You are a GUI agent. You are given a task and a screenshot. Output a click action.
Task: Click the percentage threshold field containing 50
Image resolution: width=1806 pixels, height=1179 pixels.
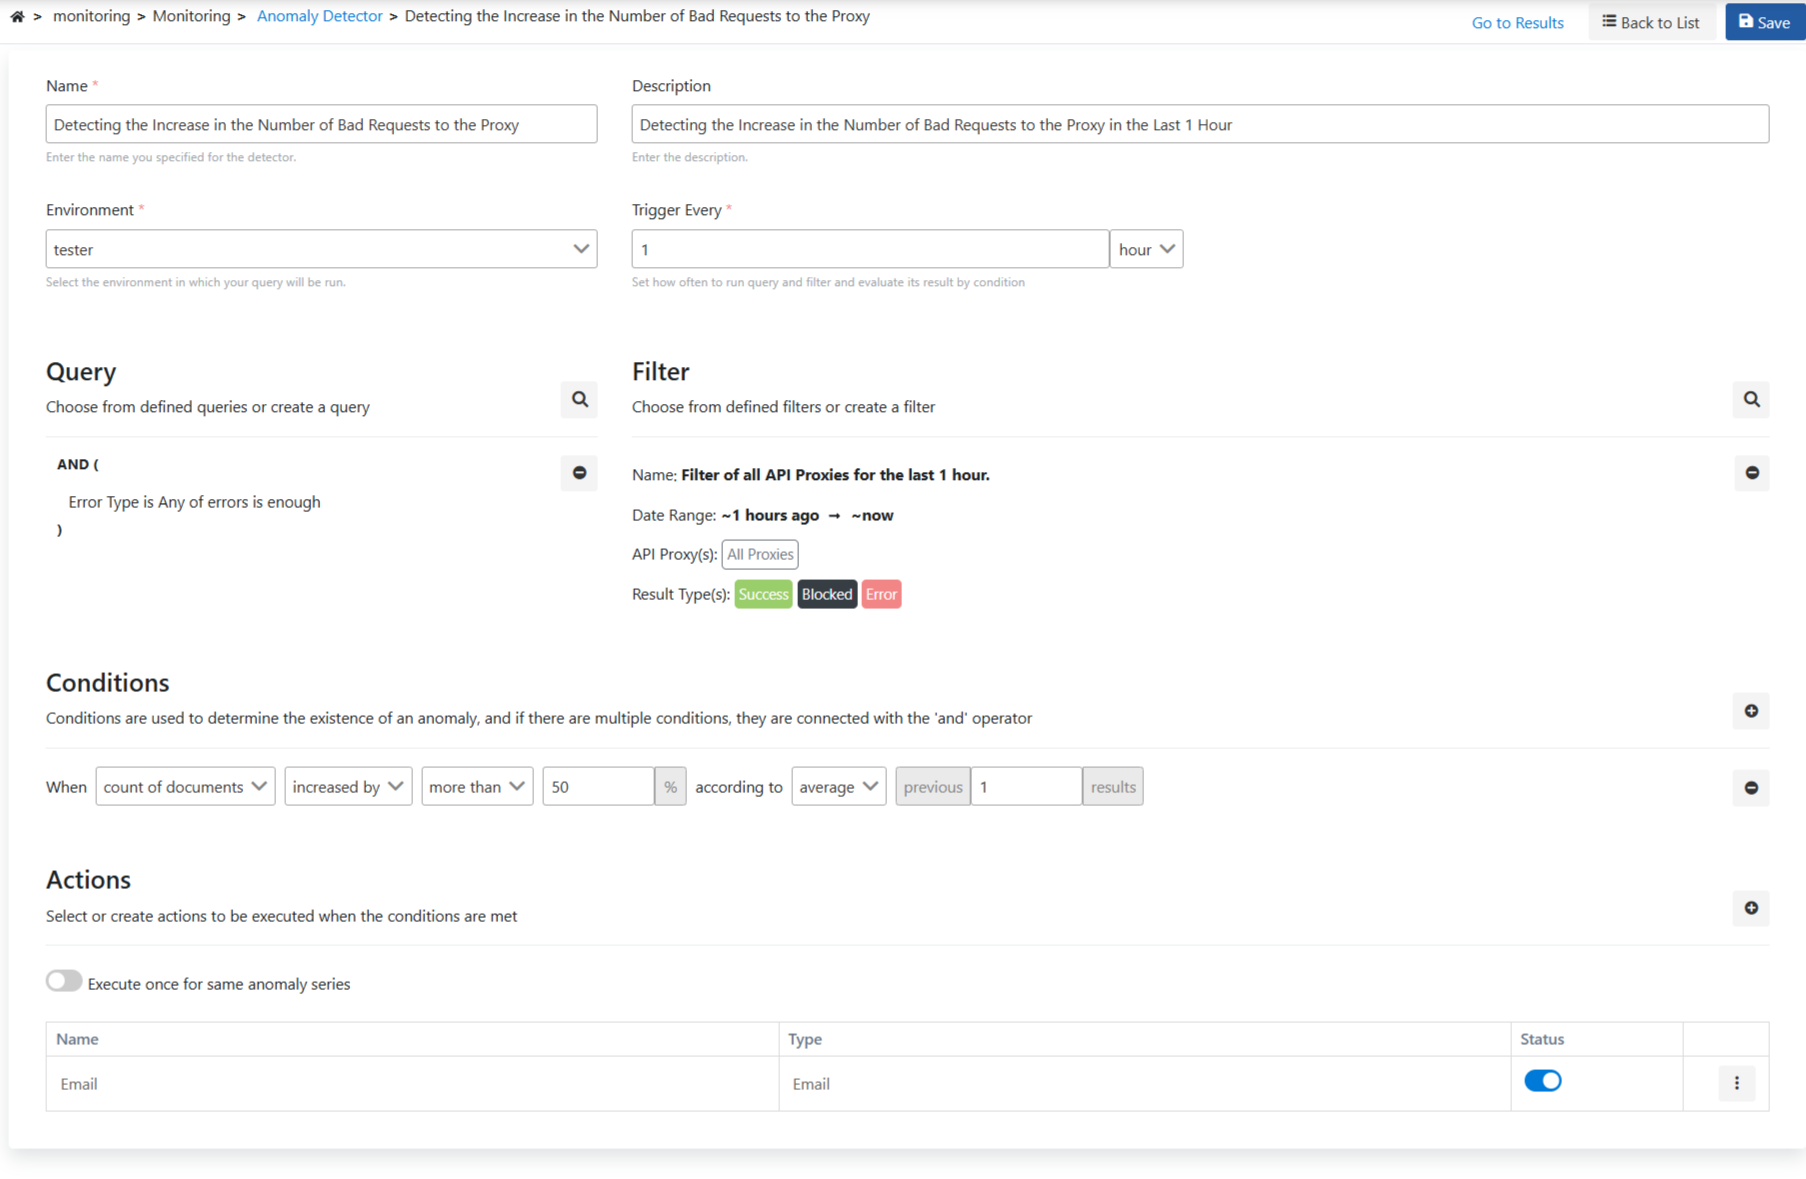coord(597,787)
